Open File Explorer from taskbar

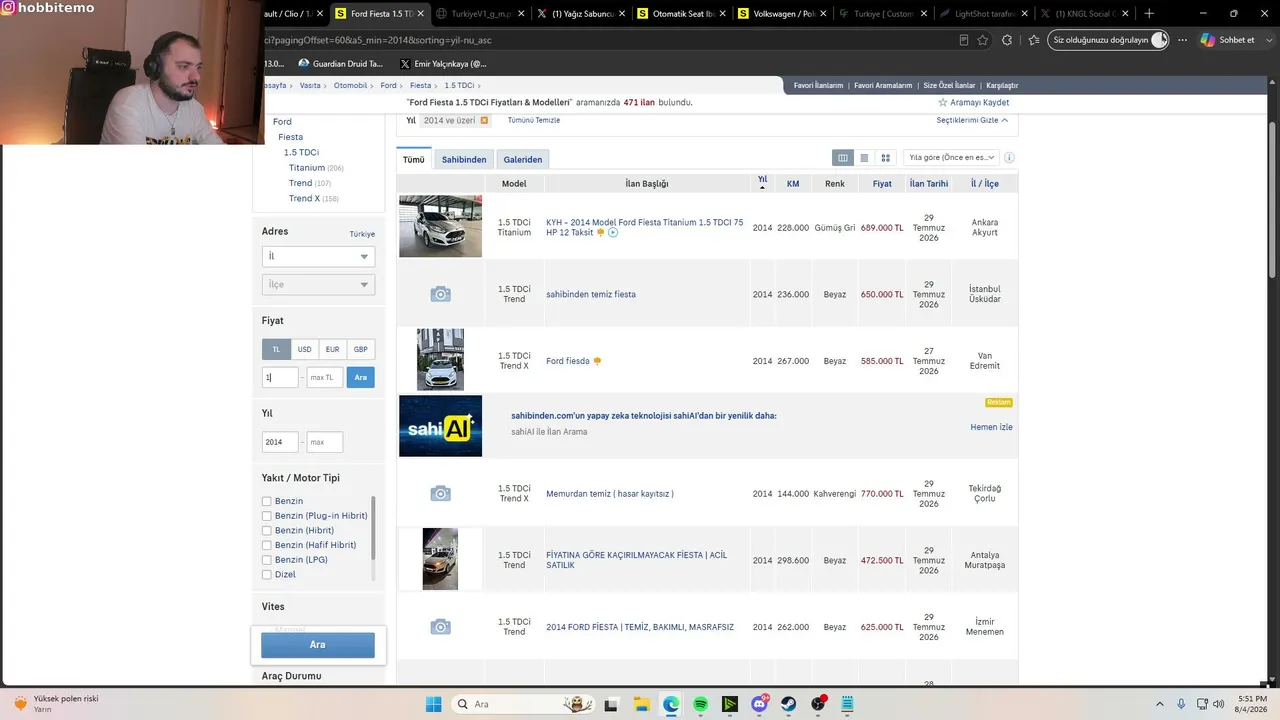(x=641, y=704)
